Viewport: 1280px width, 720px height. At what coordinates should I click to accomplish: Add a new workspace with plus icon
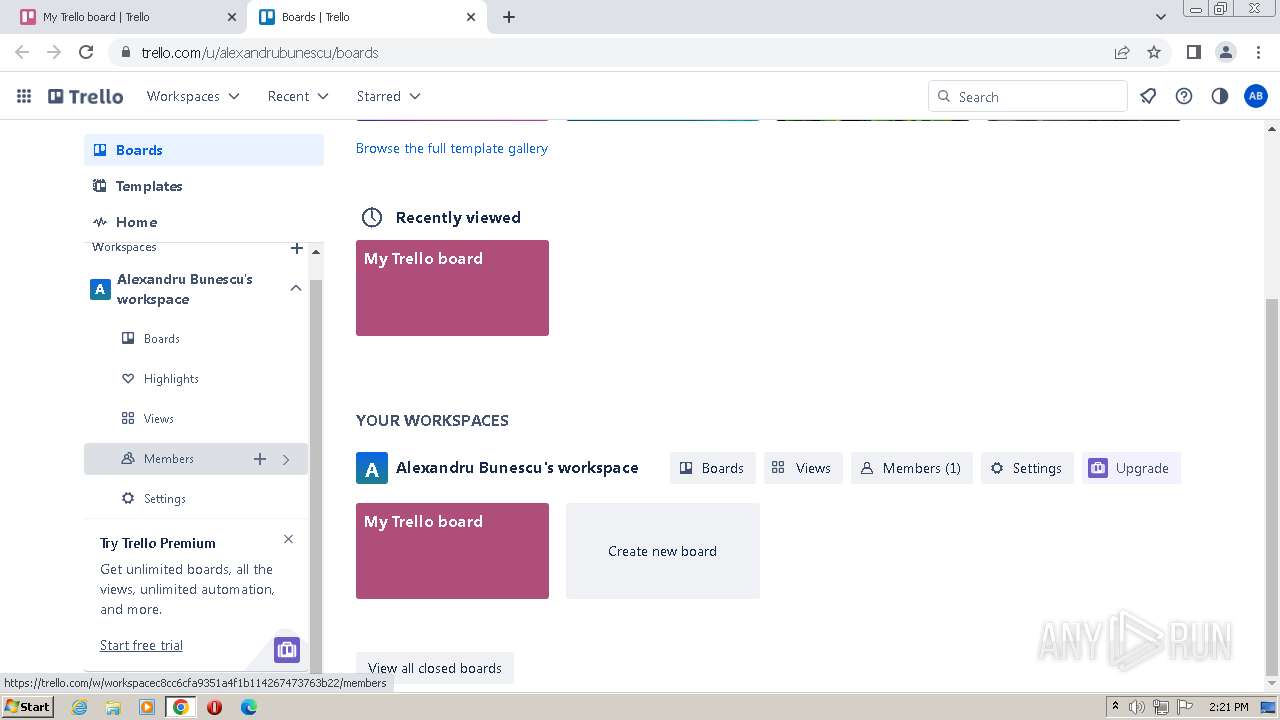coord(296,247)
